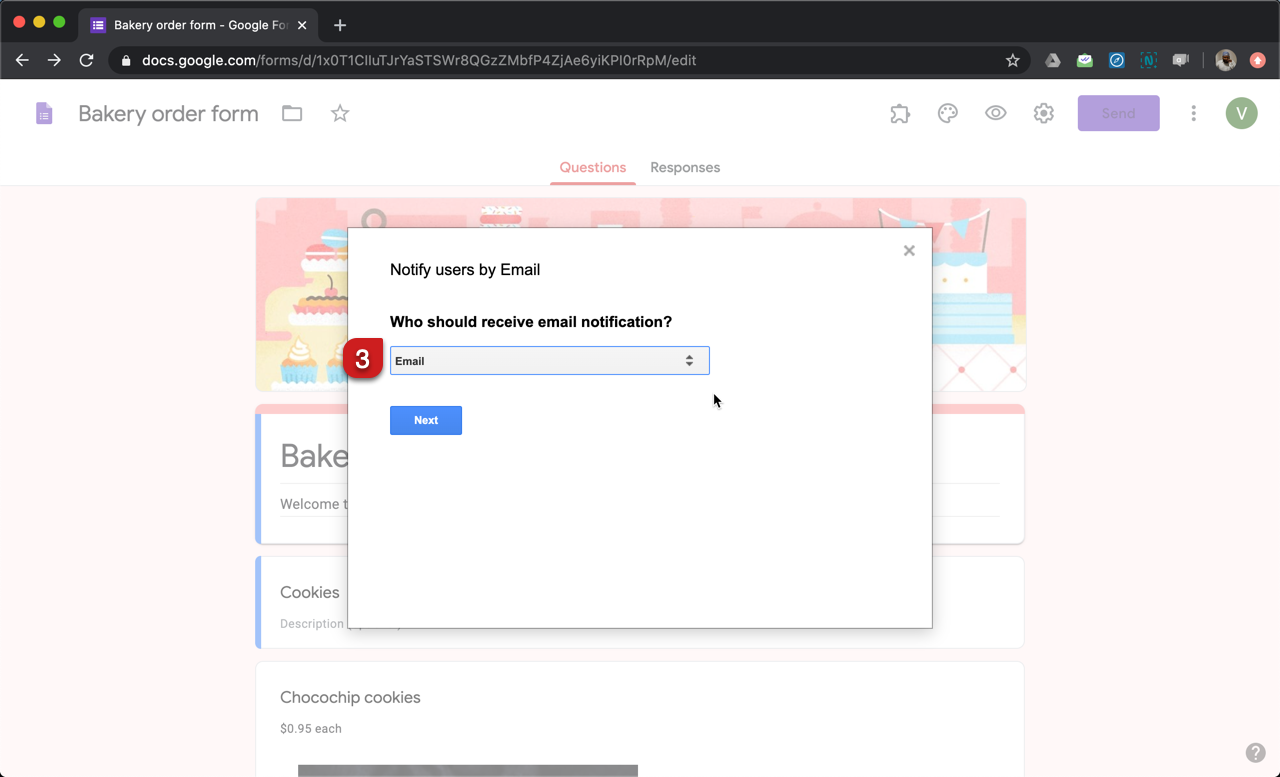Bookmark the page with the star icon
This screenshot has width=1280, height=777.
click(x=1012, y=60)
